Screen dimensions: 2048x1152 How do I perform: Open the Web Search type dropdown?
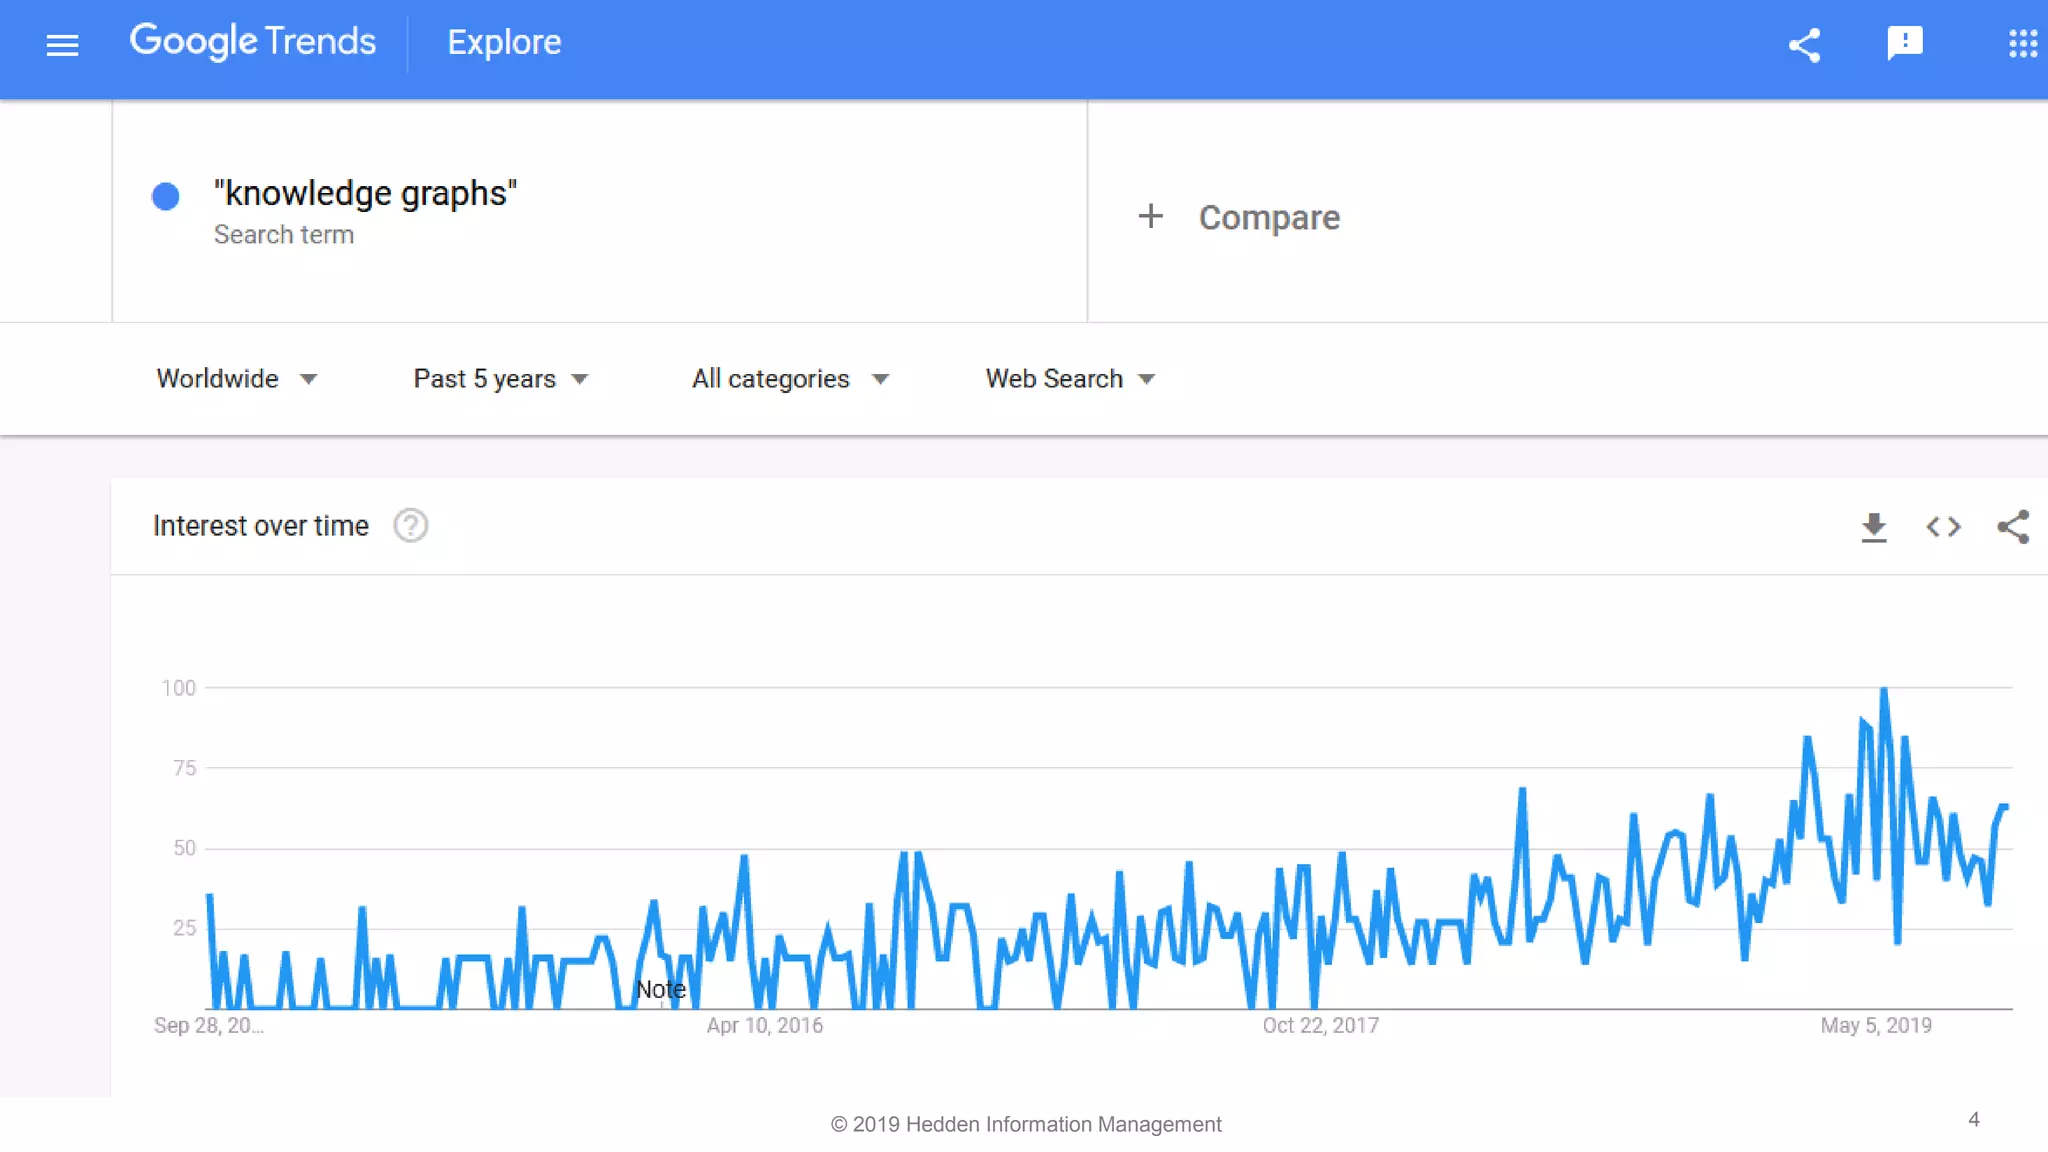[1069, 379]
